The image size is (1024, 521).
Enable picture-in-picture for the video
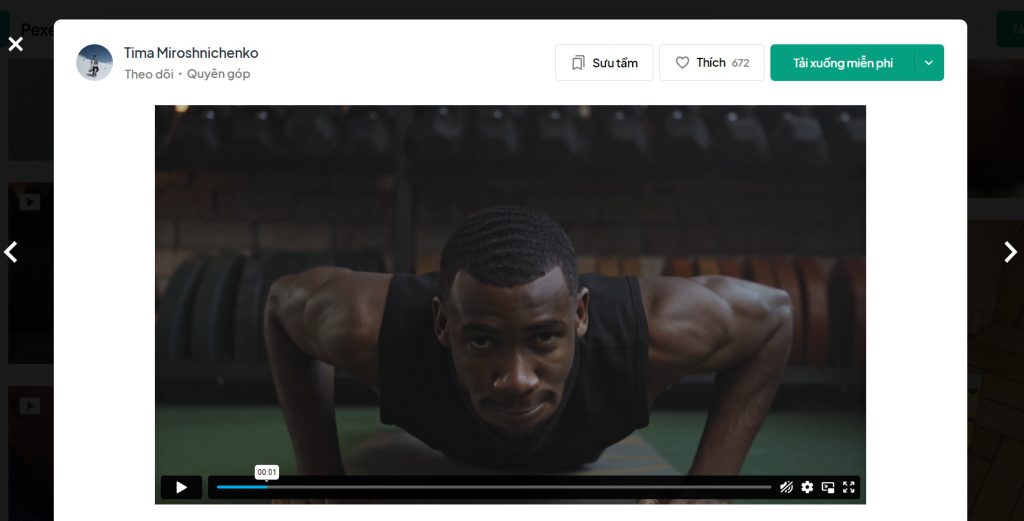828,487
